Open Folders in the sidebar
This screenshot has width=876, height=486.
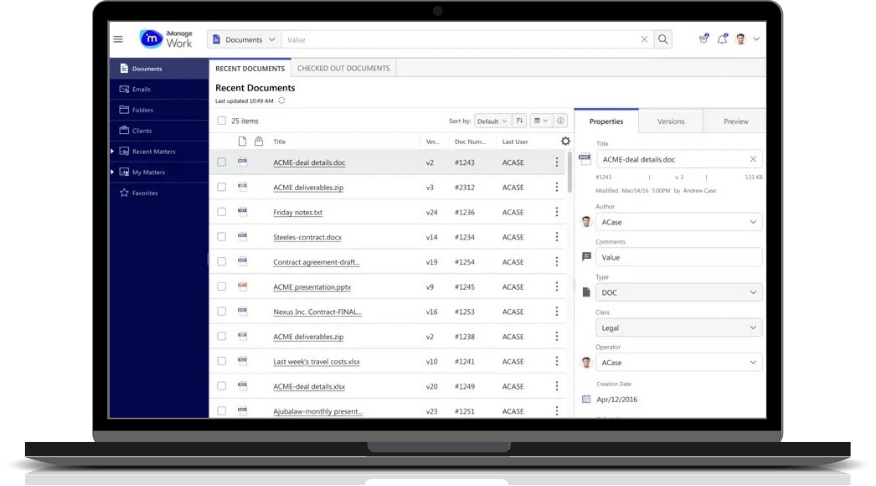click(159, 110)
